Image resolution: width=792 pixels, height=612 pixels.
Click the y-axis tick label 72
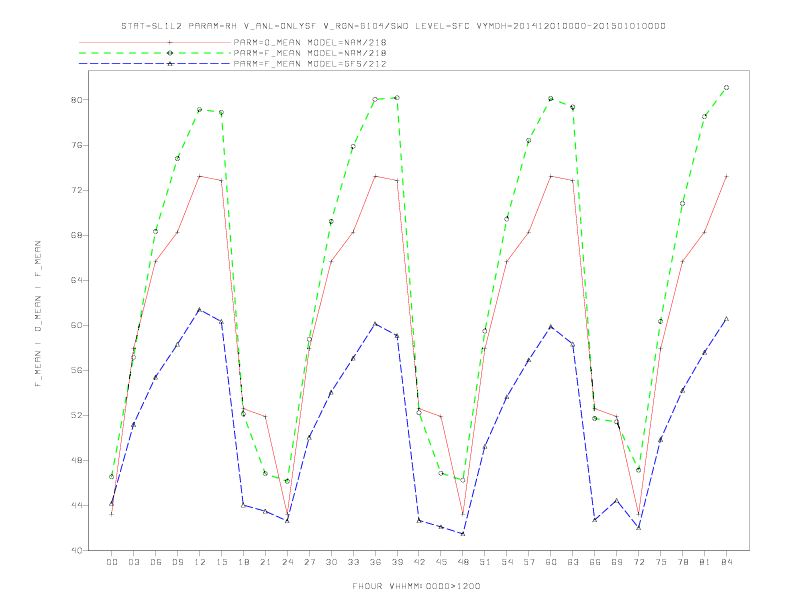coord(77,190)
